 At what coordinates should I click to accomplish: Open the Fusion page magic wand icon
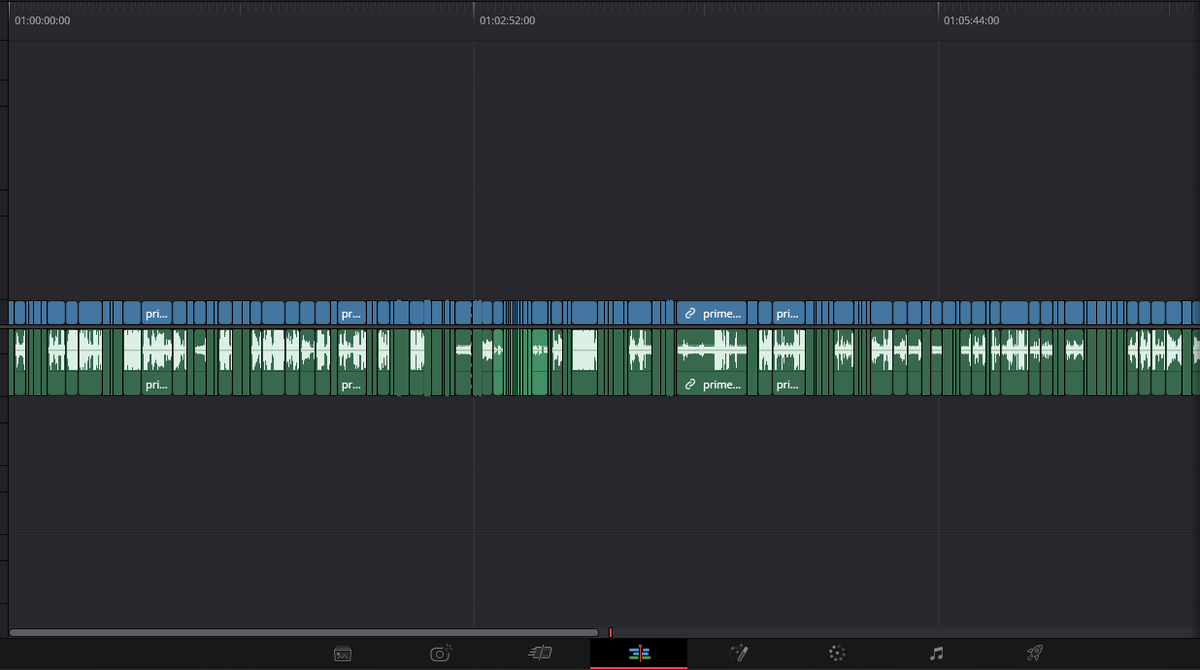740,654
